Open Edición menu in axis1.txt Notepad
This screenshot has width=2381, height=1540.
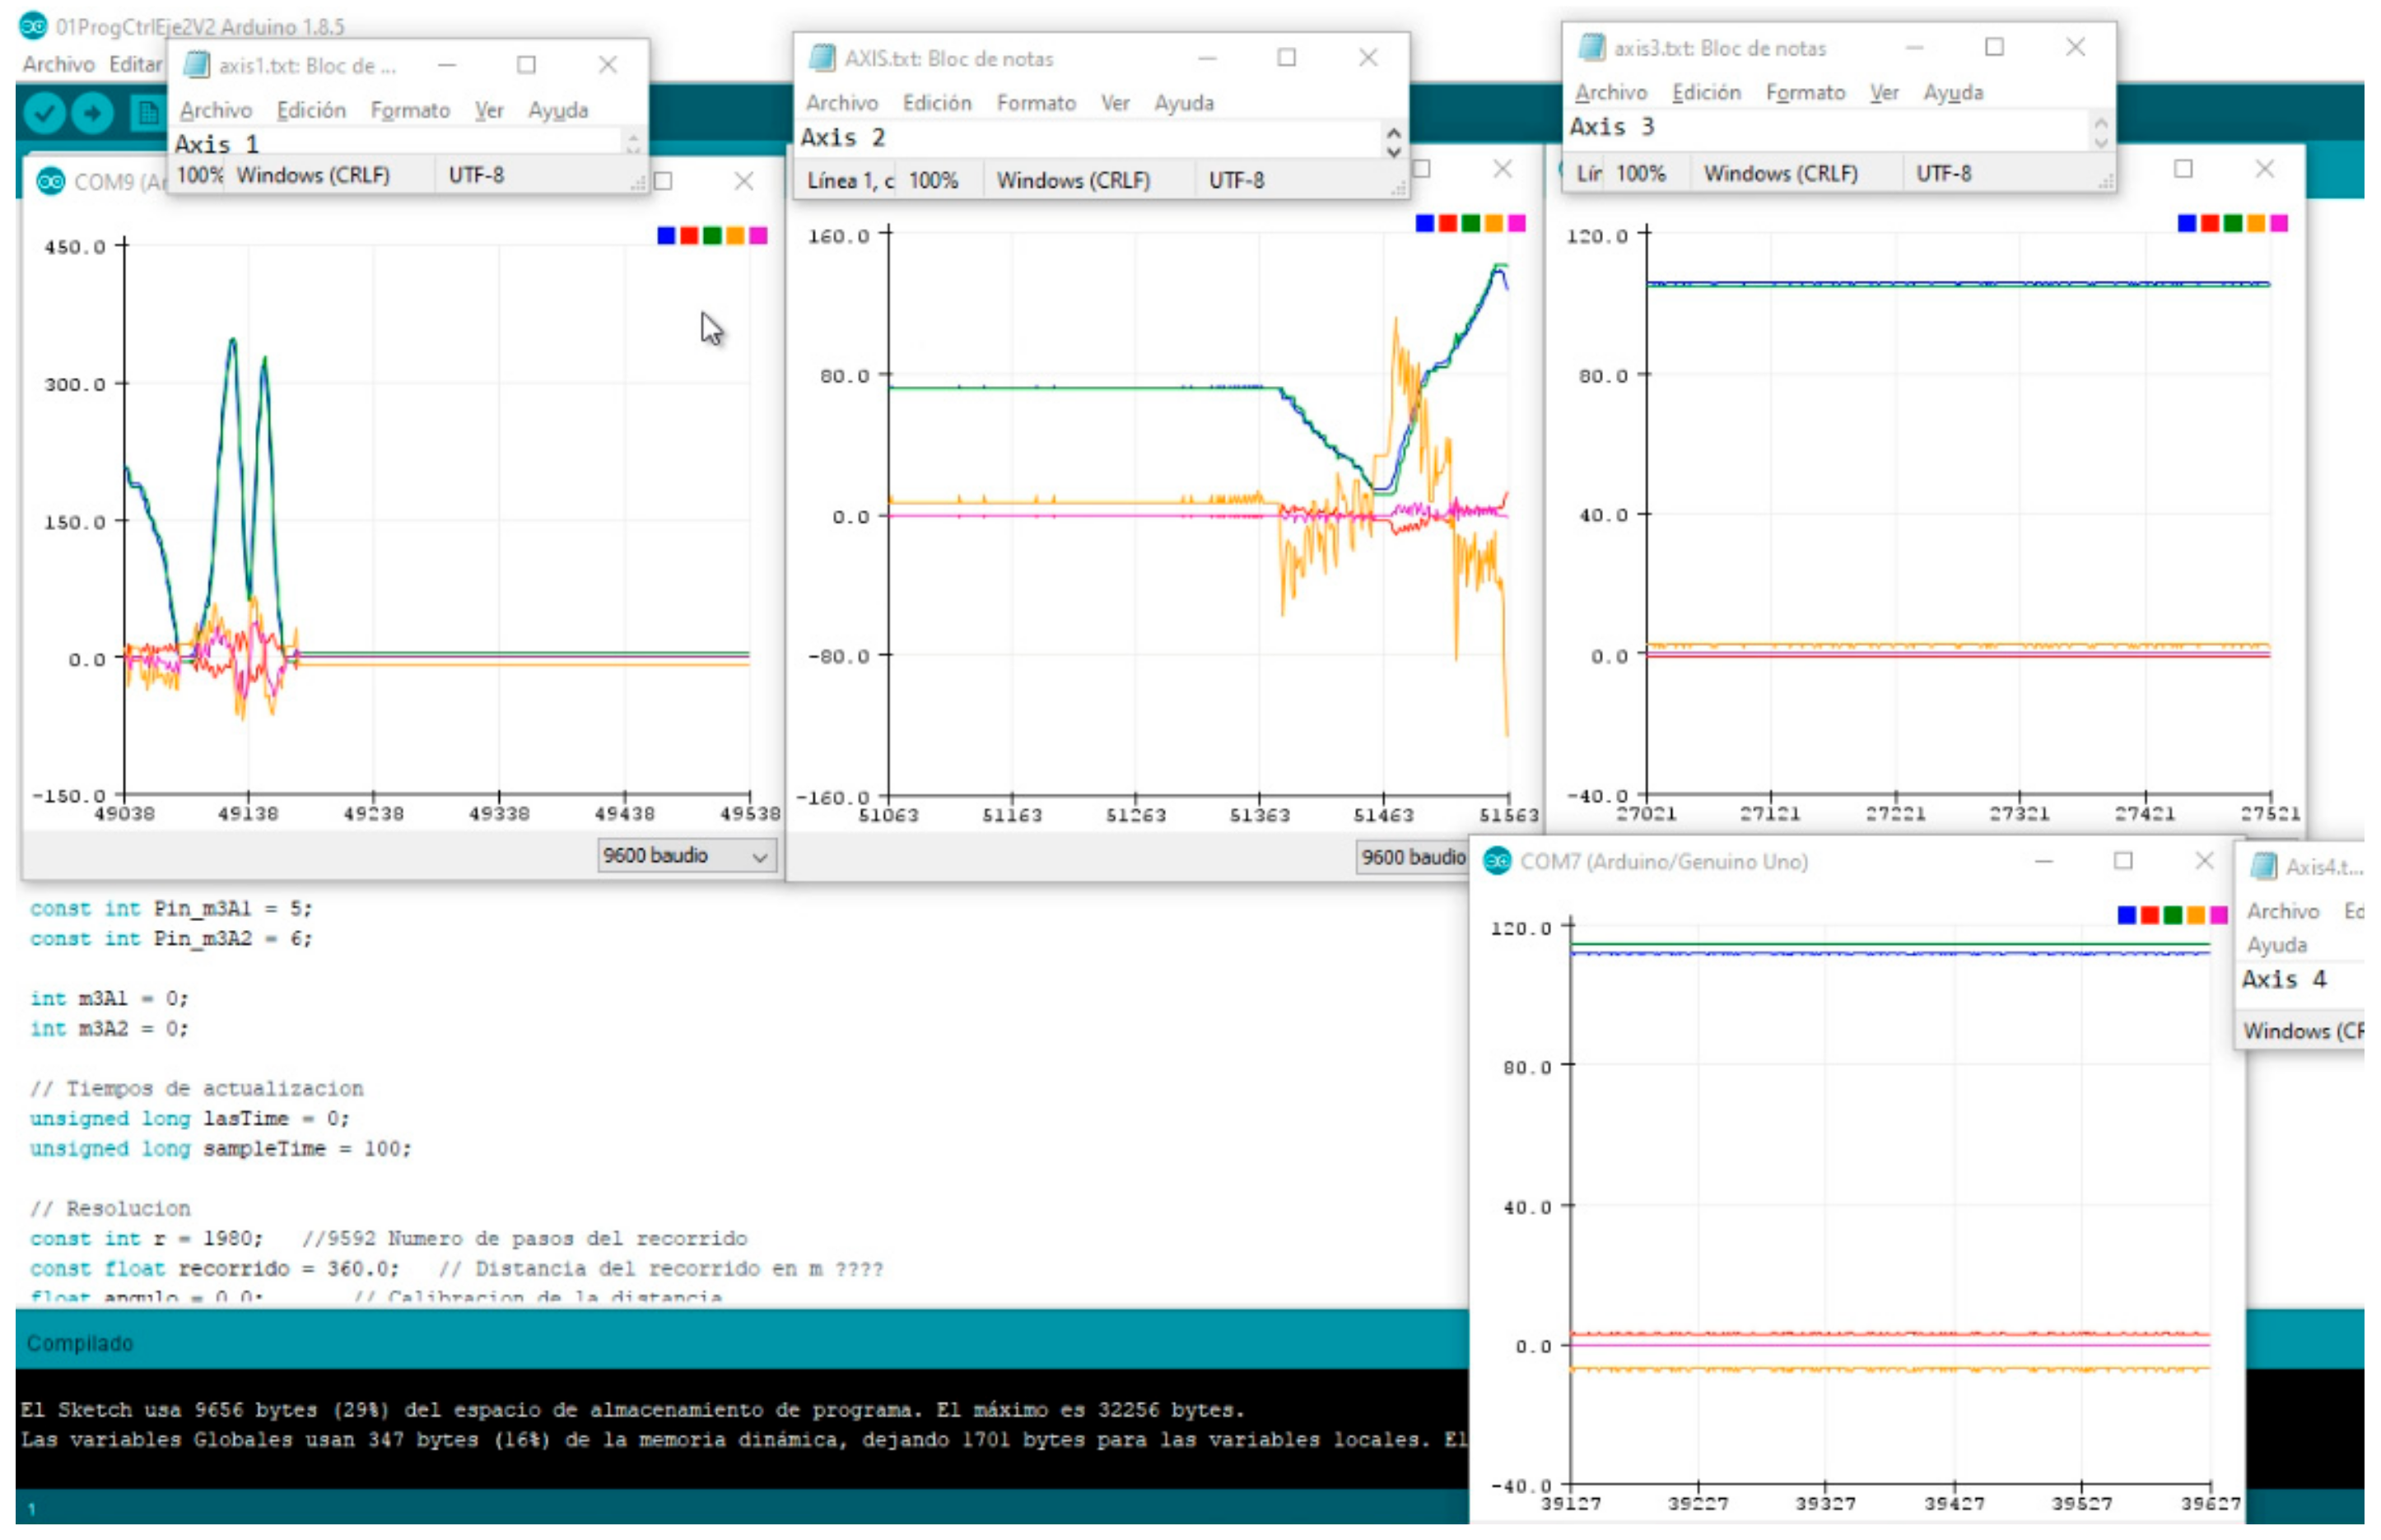click(311, 110)
